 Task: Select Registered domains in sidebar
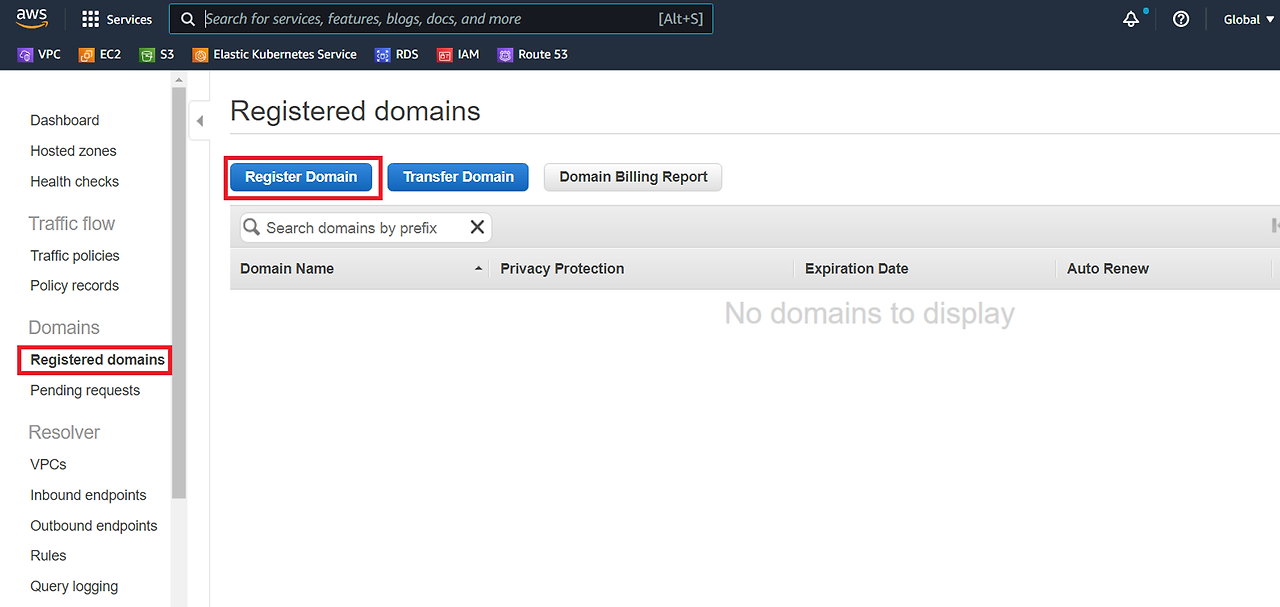pyautogui.click(x=97, y=359)
